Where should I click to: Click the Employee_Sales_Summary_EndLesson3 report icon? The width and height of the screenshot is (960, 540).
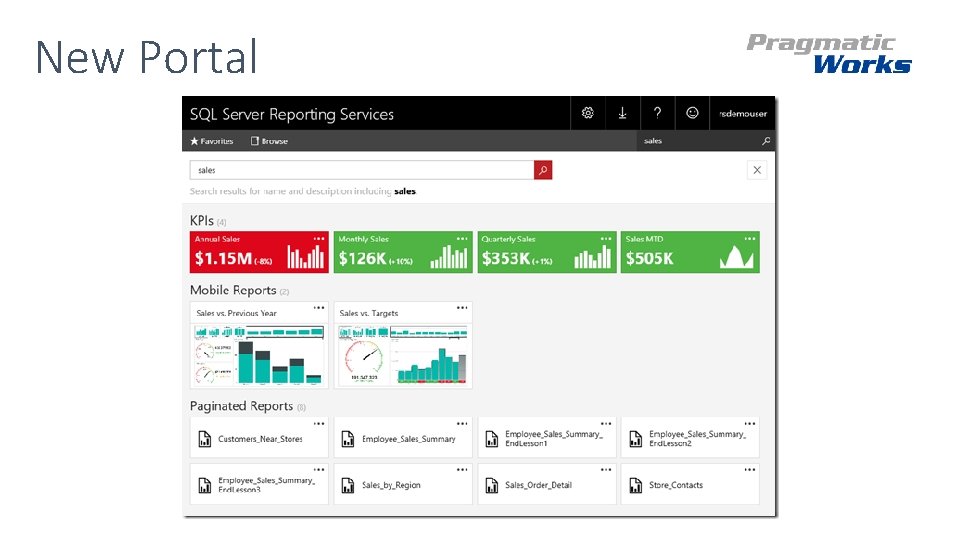click(x=204, y=486)
